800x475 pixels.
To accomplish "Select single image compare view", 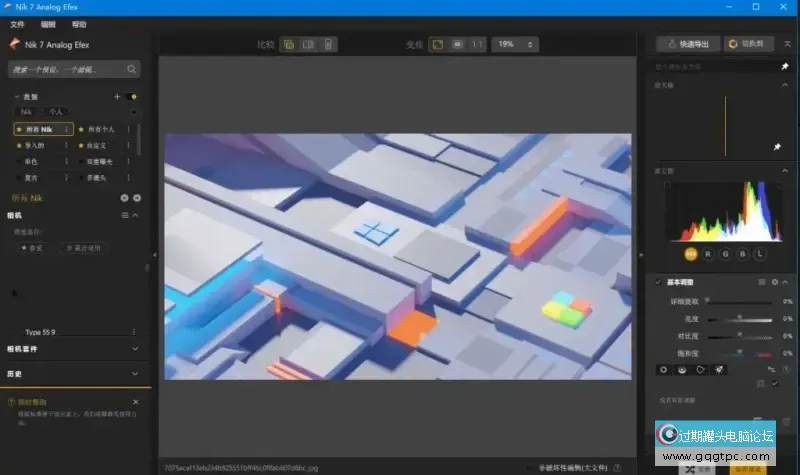I will tap(289, 44).
